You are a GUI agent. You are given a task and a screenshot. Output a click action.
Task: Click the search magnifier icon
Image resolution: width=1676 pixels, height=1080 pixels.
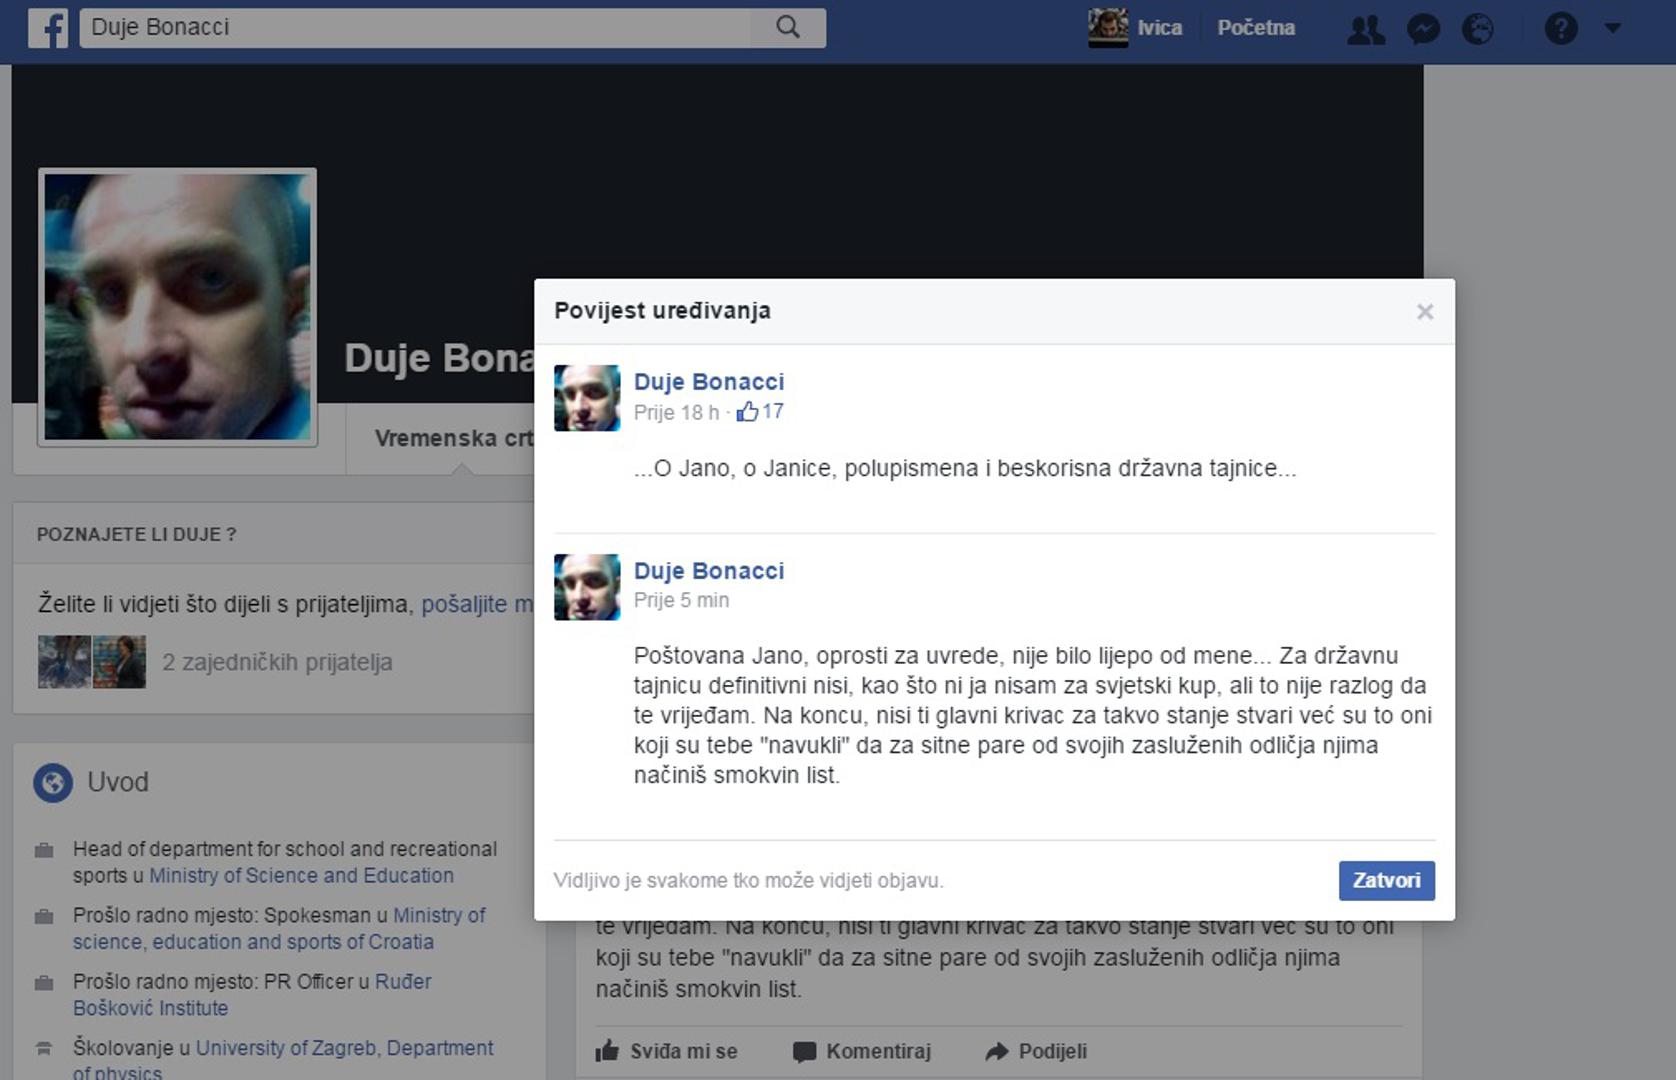[788, 28]
